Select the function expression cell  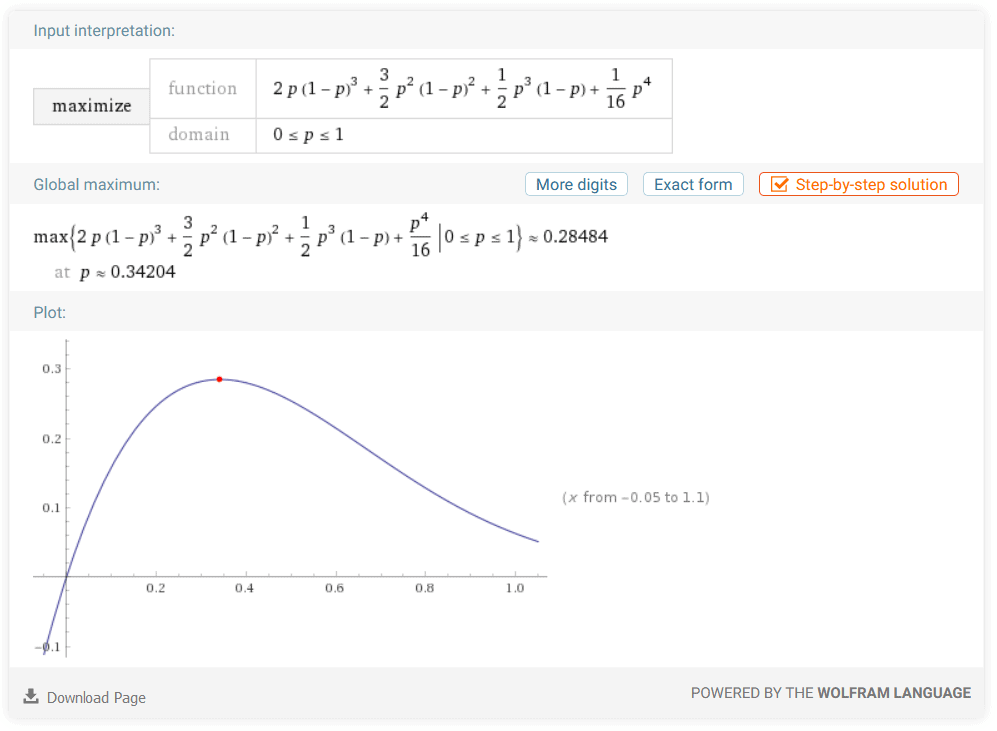pos(463,89)
